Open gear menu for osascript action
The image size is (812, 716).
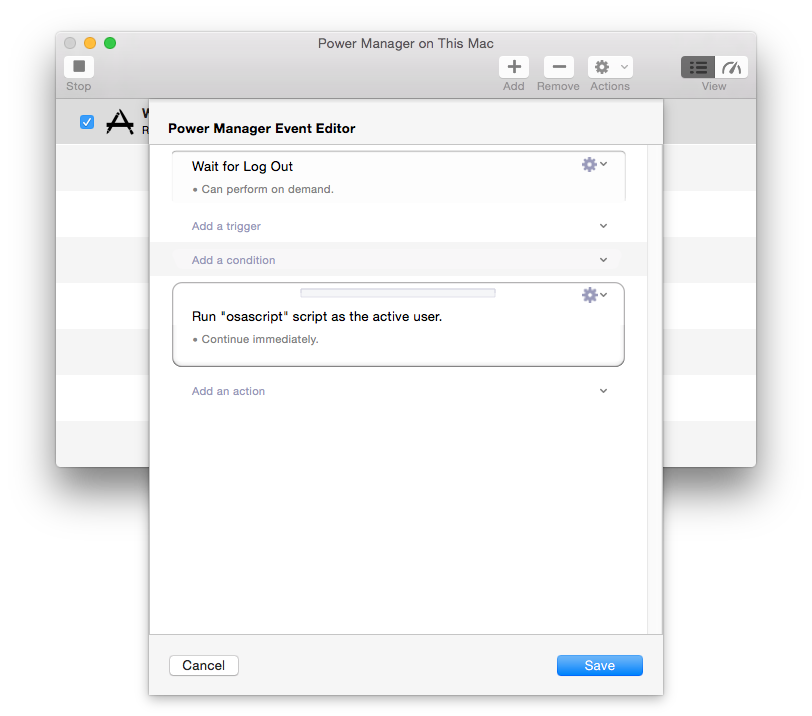click(594, 295)
